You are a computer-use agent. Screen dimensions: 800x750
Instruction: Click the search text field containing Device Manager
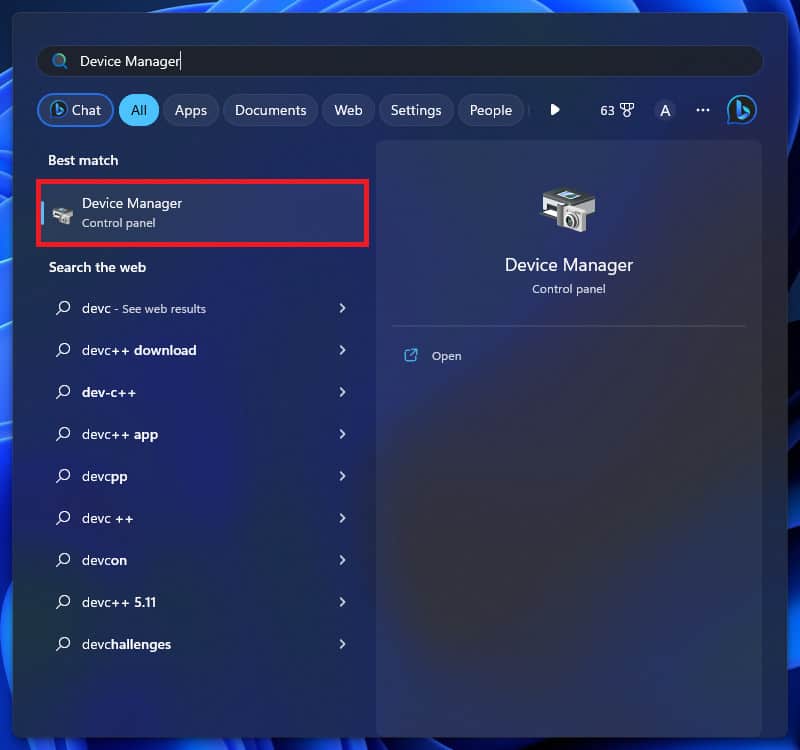[399, 61]
